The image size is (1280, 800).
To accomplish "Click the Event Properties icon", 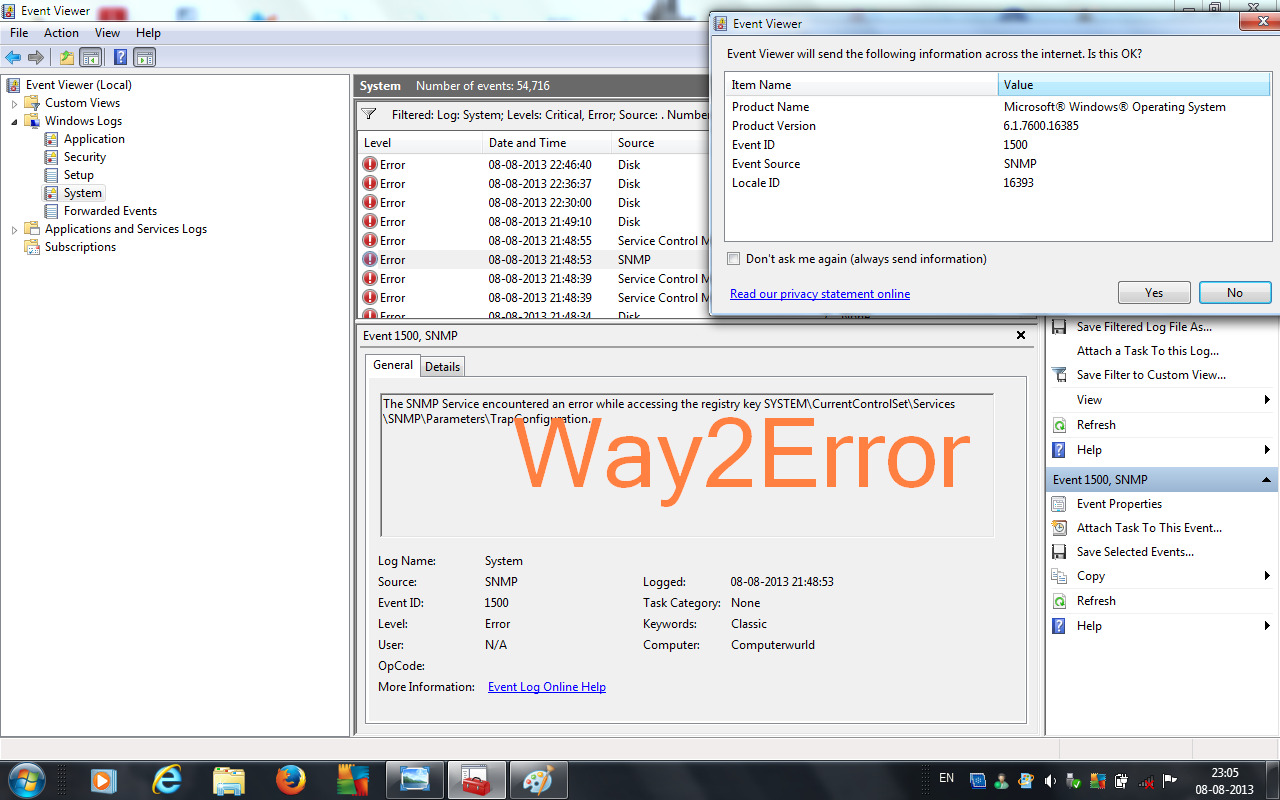I will click(1059, 503).
